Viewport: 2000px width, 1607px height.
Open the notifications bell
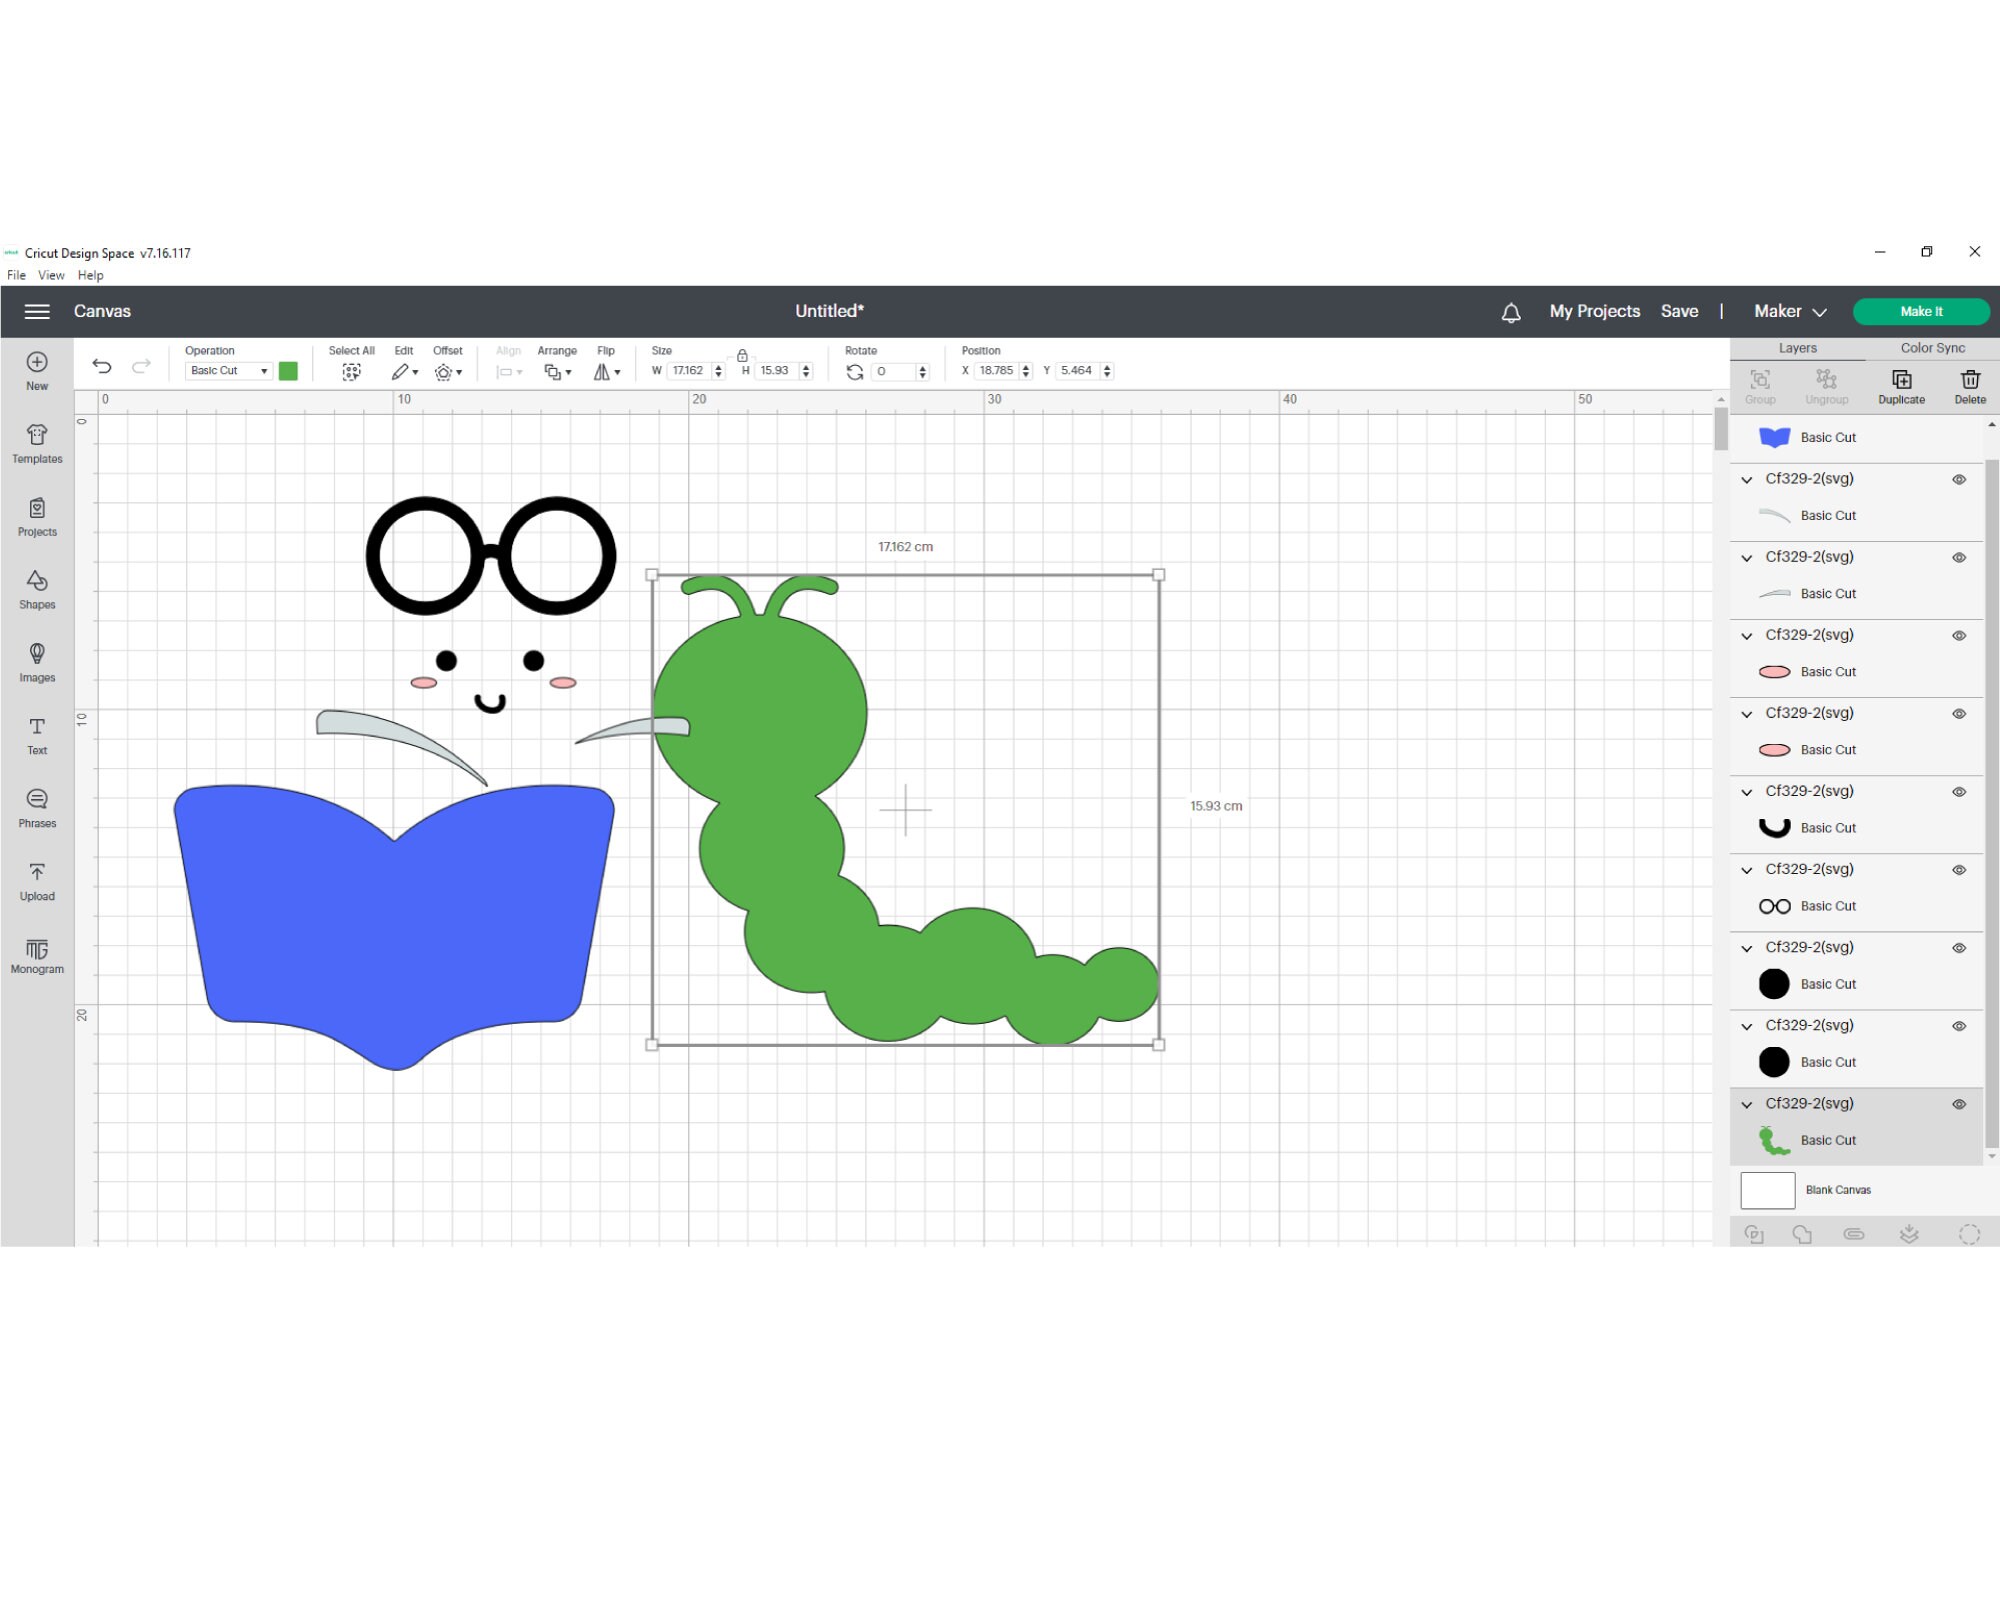pyautogui.click(x=1511, y=312)
